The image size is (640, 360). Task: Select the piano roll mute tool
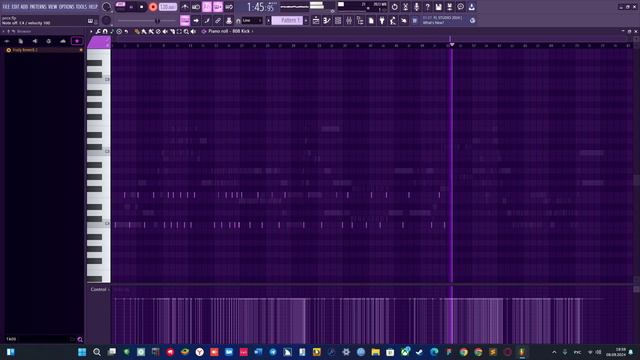[165, 31]
